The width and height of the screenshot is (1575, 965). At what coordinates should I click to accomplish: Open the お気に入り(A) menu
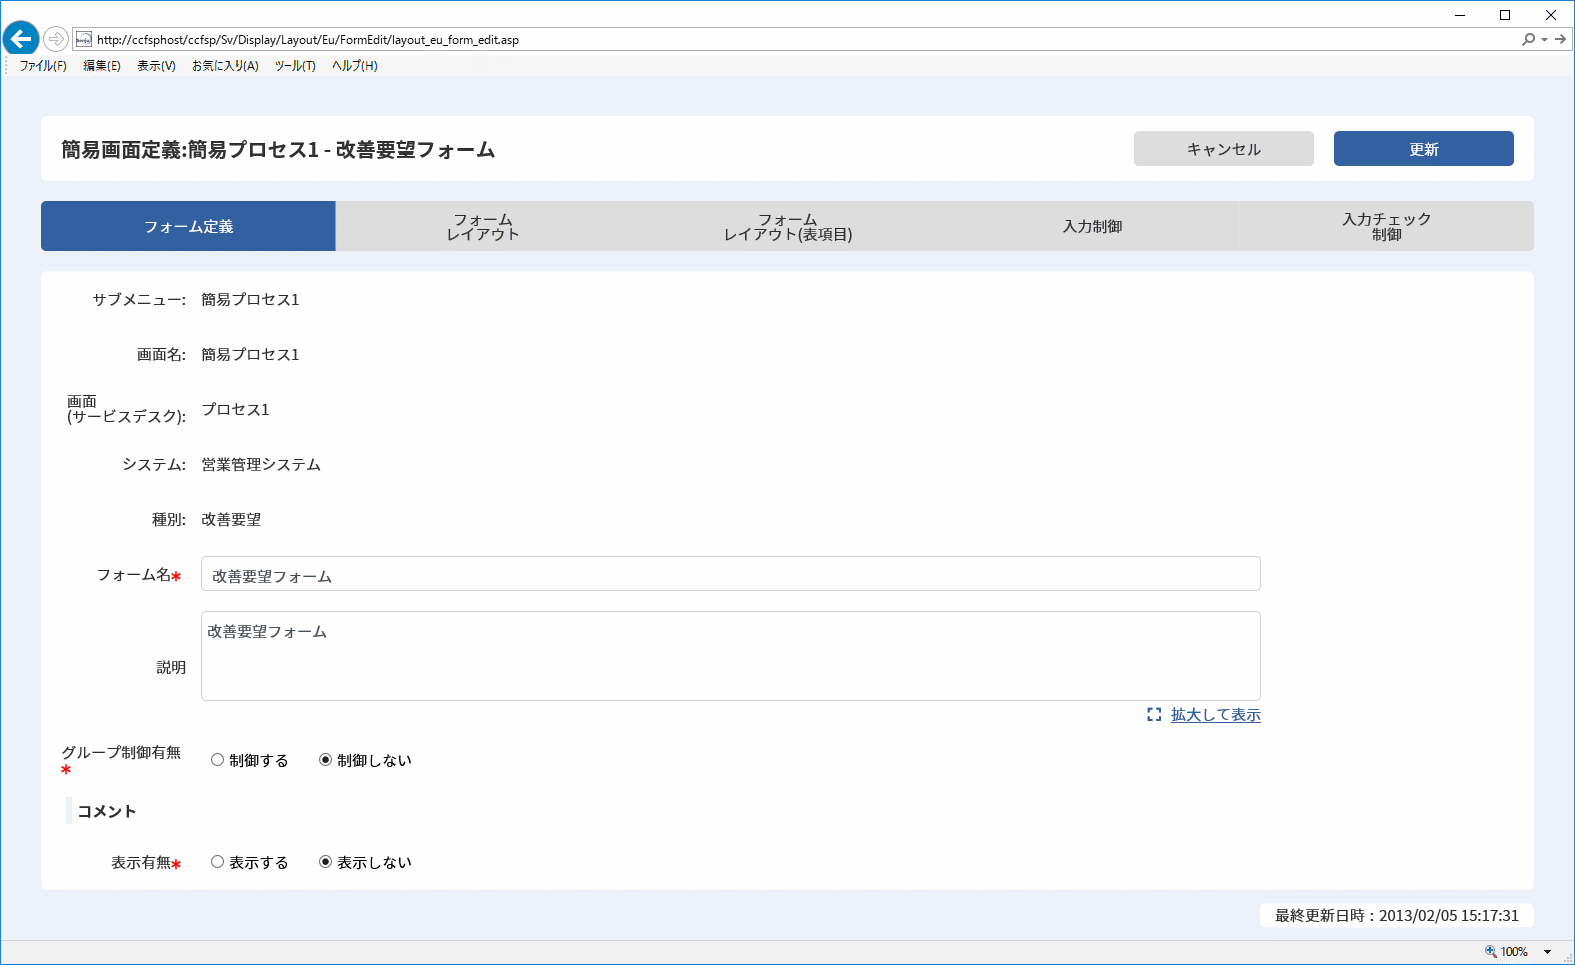point(225,66)
